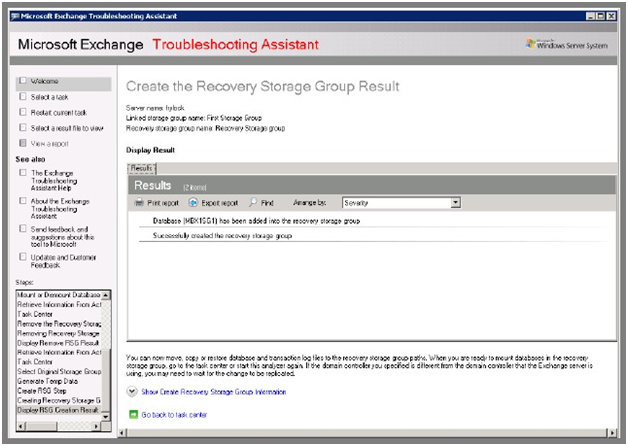Click Print report text button
The image size is (628, 446).
click(163, 203)
